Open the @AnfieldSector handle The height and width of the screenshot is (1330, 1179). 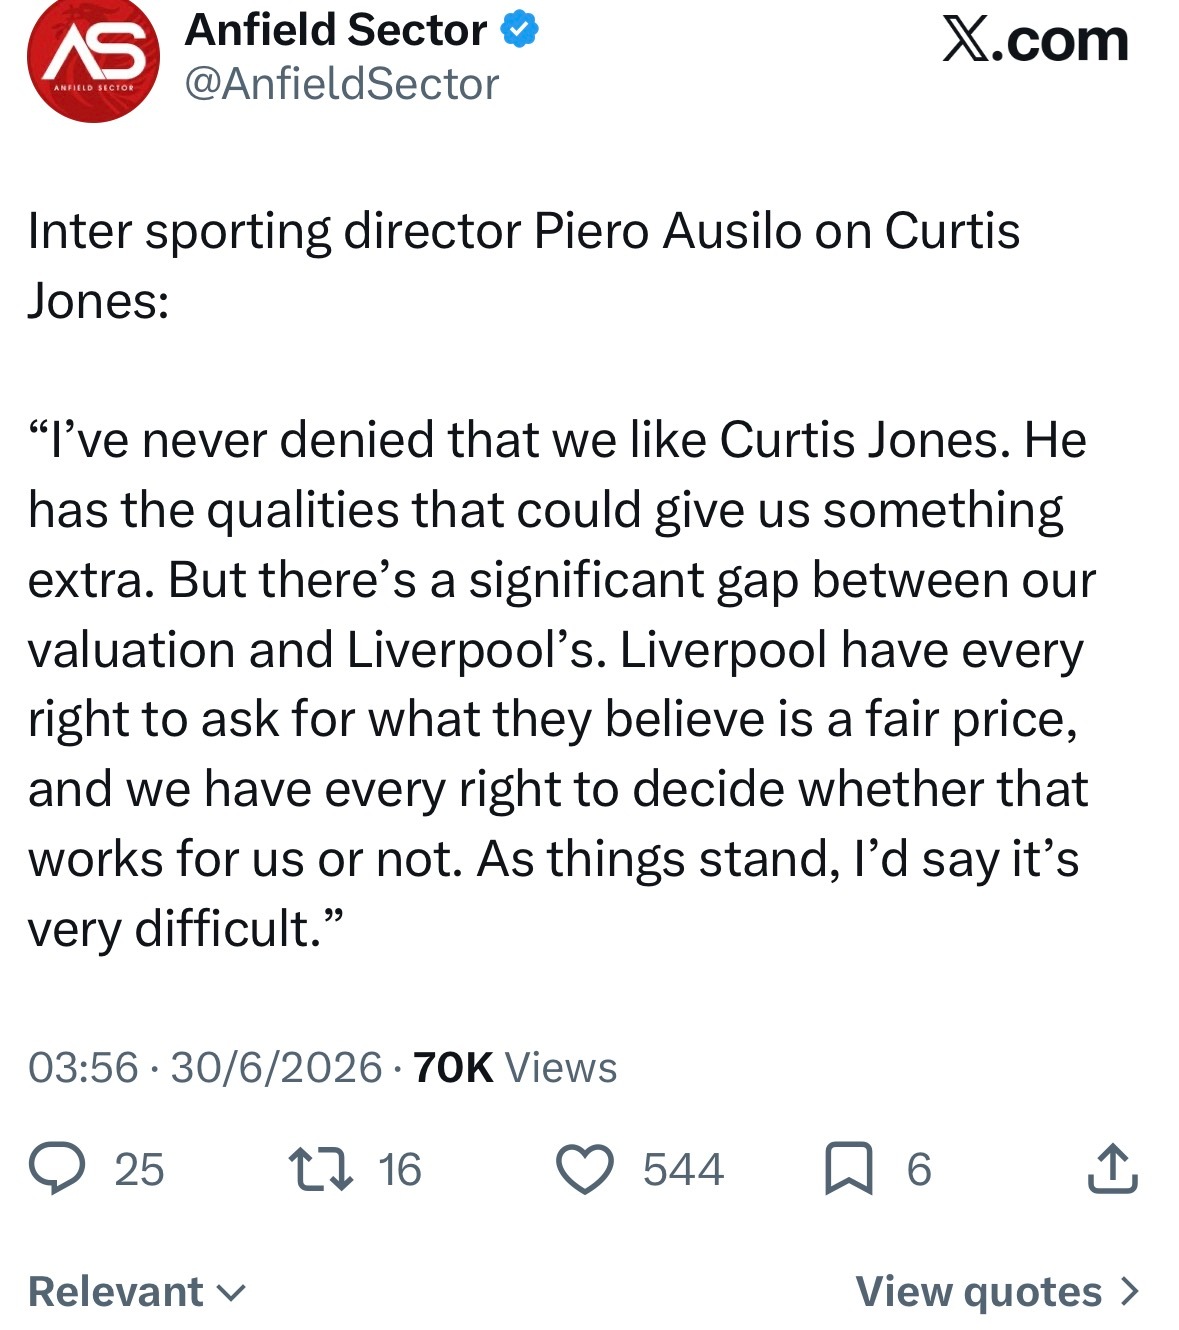(342, 84)
